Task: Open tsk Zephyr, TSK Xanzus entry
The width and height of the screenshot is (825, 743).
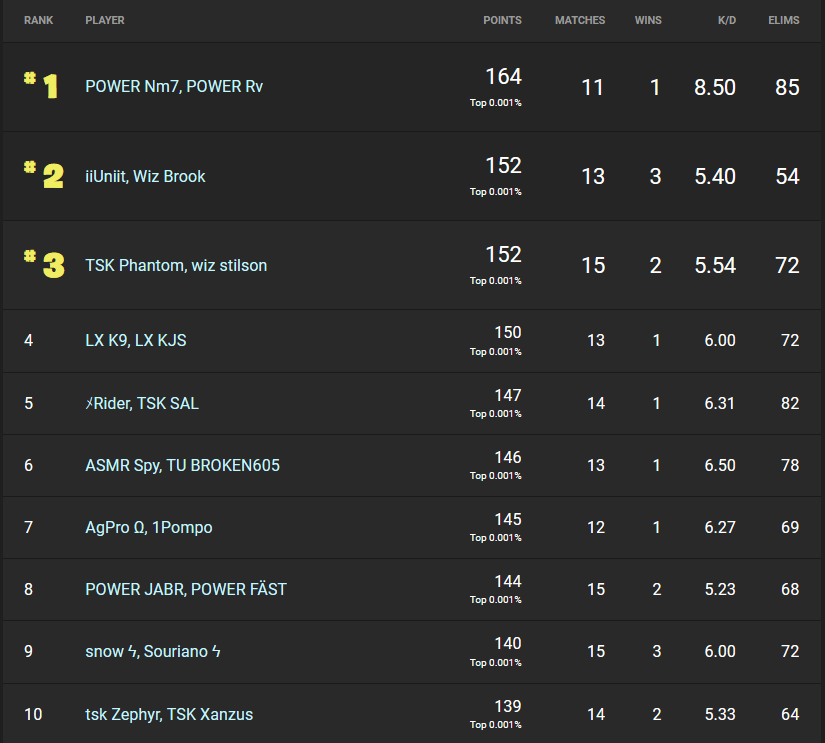Action: tap(169, 714)
